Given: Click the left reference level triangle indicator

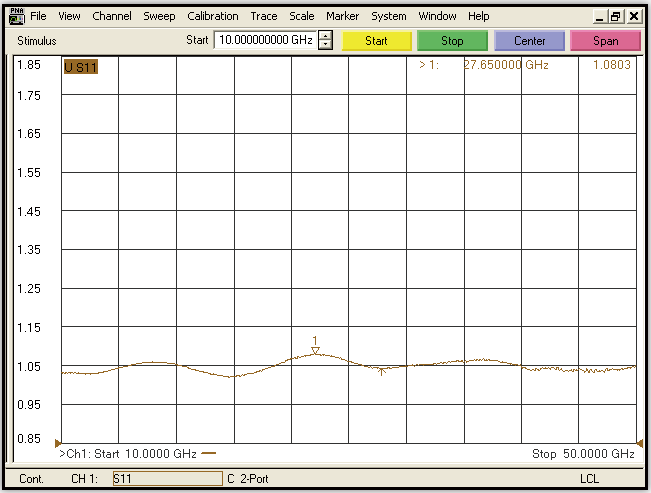Looking at the screenshot, I should pyautogui.click(x=58, y=443).
